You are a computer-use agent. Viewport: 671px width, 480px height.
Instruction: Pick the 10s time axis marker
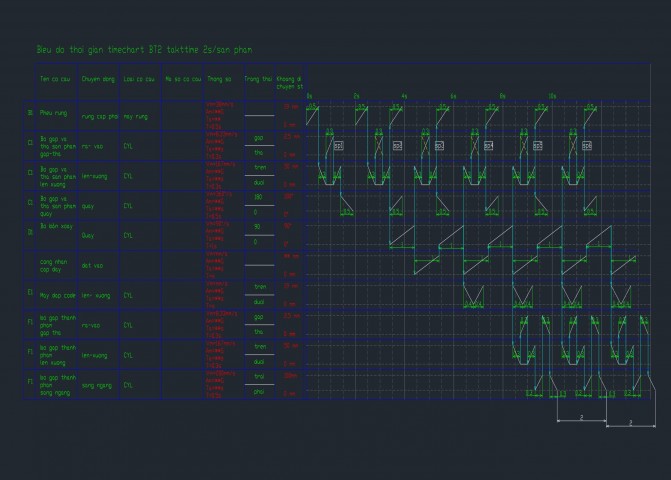[552, 96]
